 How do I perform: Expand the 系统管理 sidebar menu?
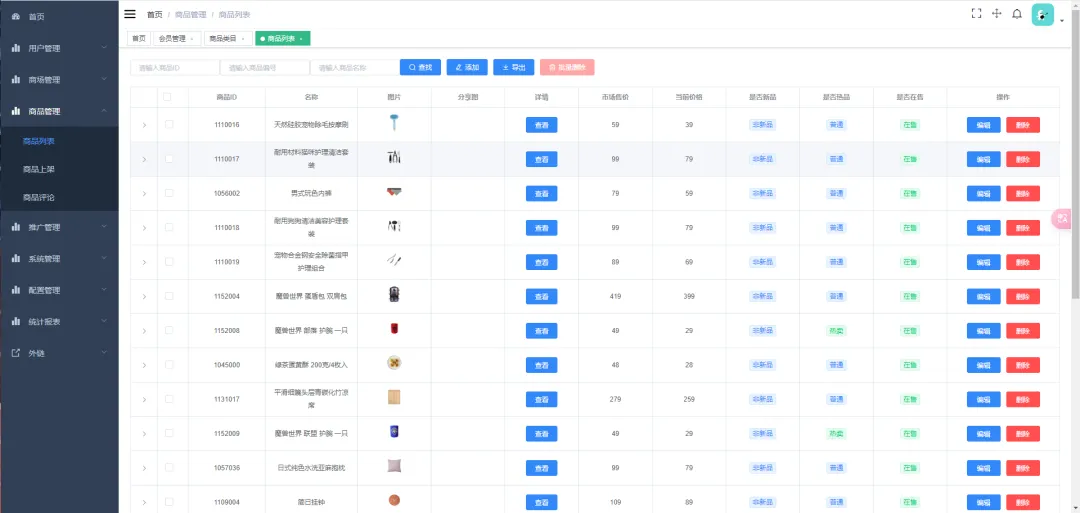[x=58, y=259]
